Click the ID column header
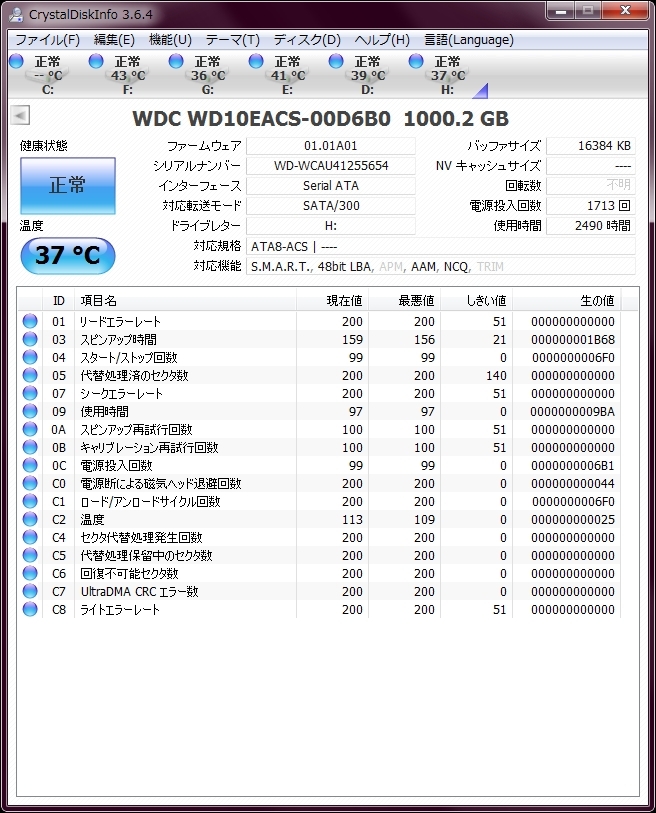This screenshot has width=656, height=813. 59,301
